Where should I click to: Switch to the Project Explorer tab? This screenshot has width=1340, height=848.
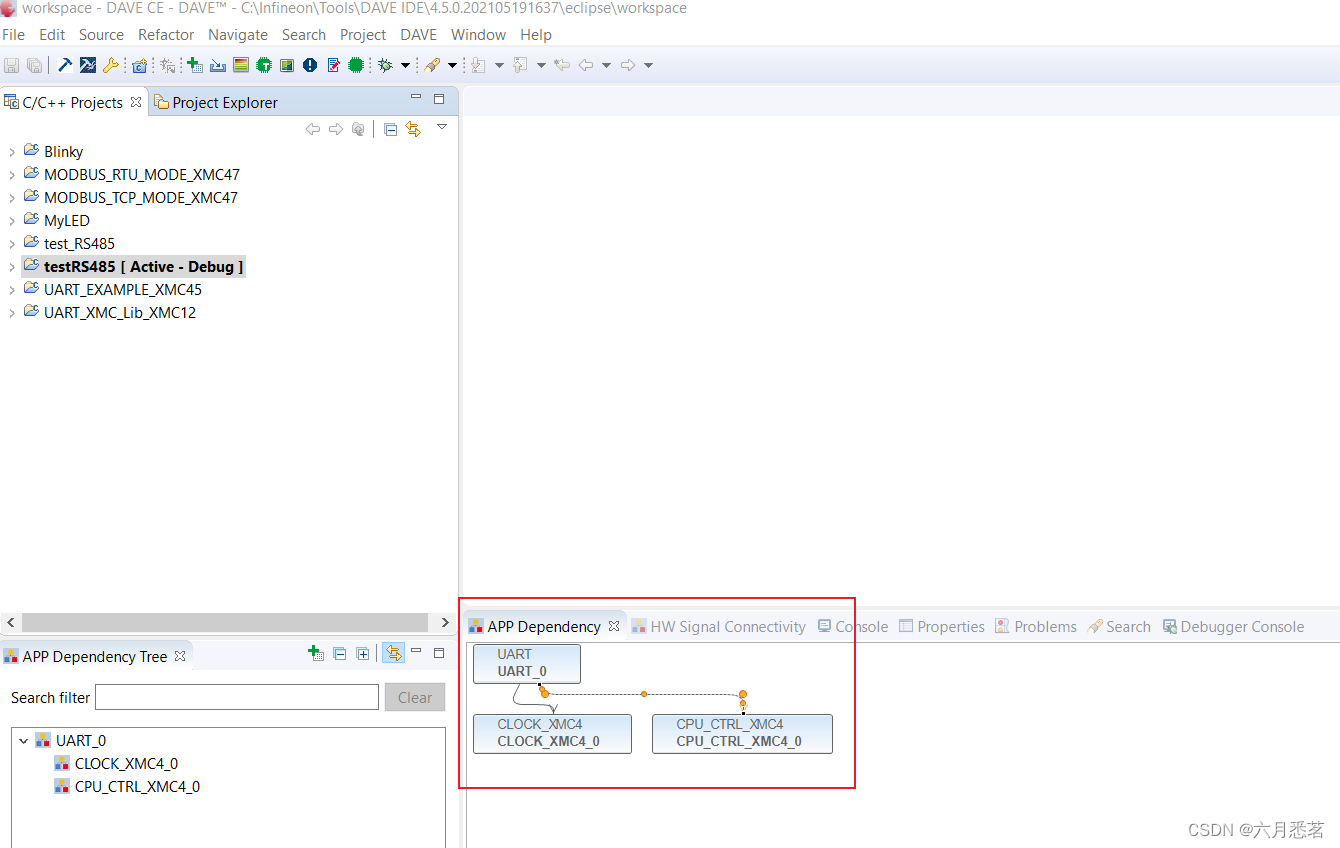pos(216,102)
